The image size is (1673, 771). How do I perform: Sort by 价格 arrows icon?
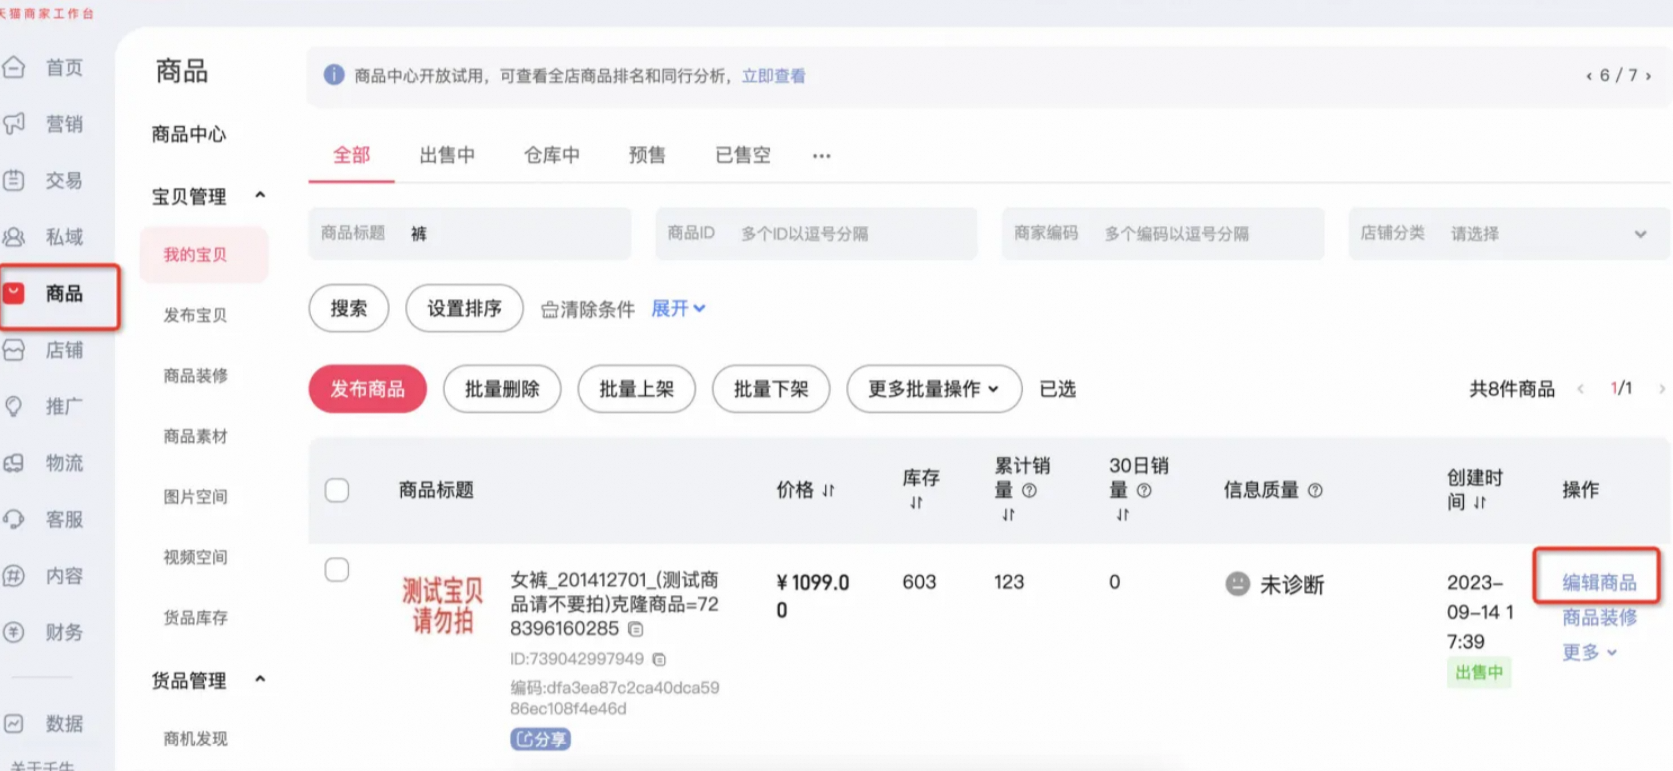pos(828,490)
